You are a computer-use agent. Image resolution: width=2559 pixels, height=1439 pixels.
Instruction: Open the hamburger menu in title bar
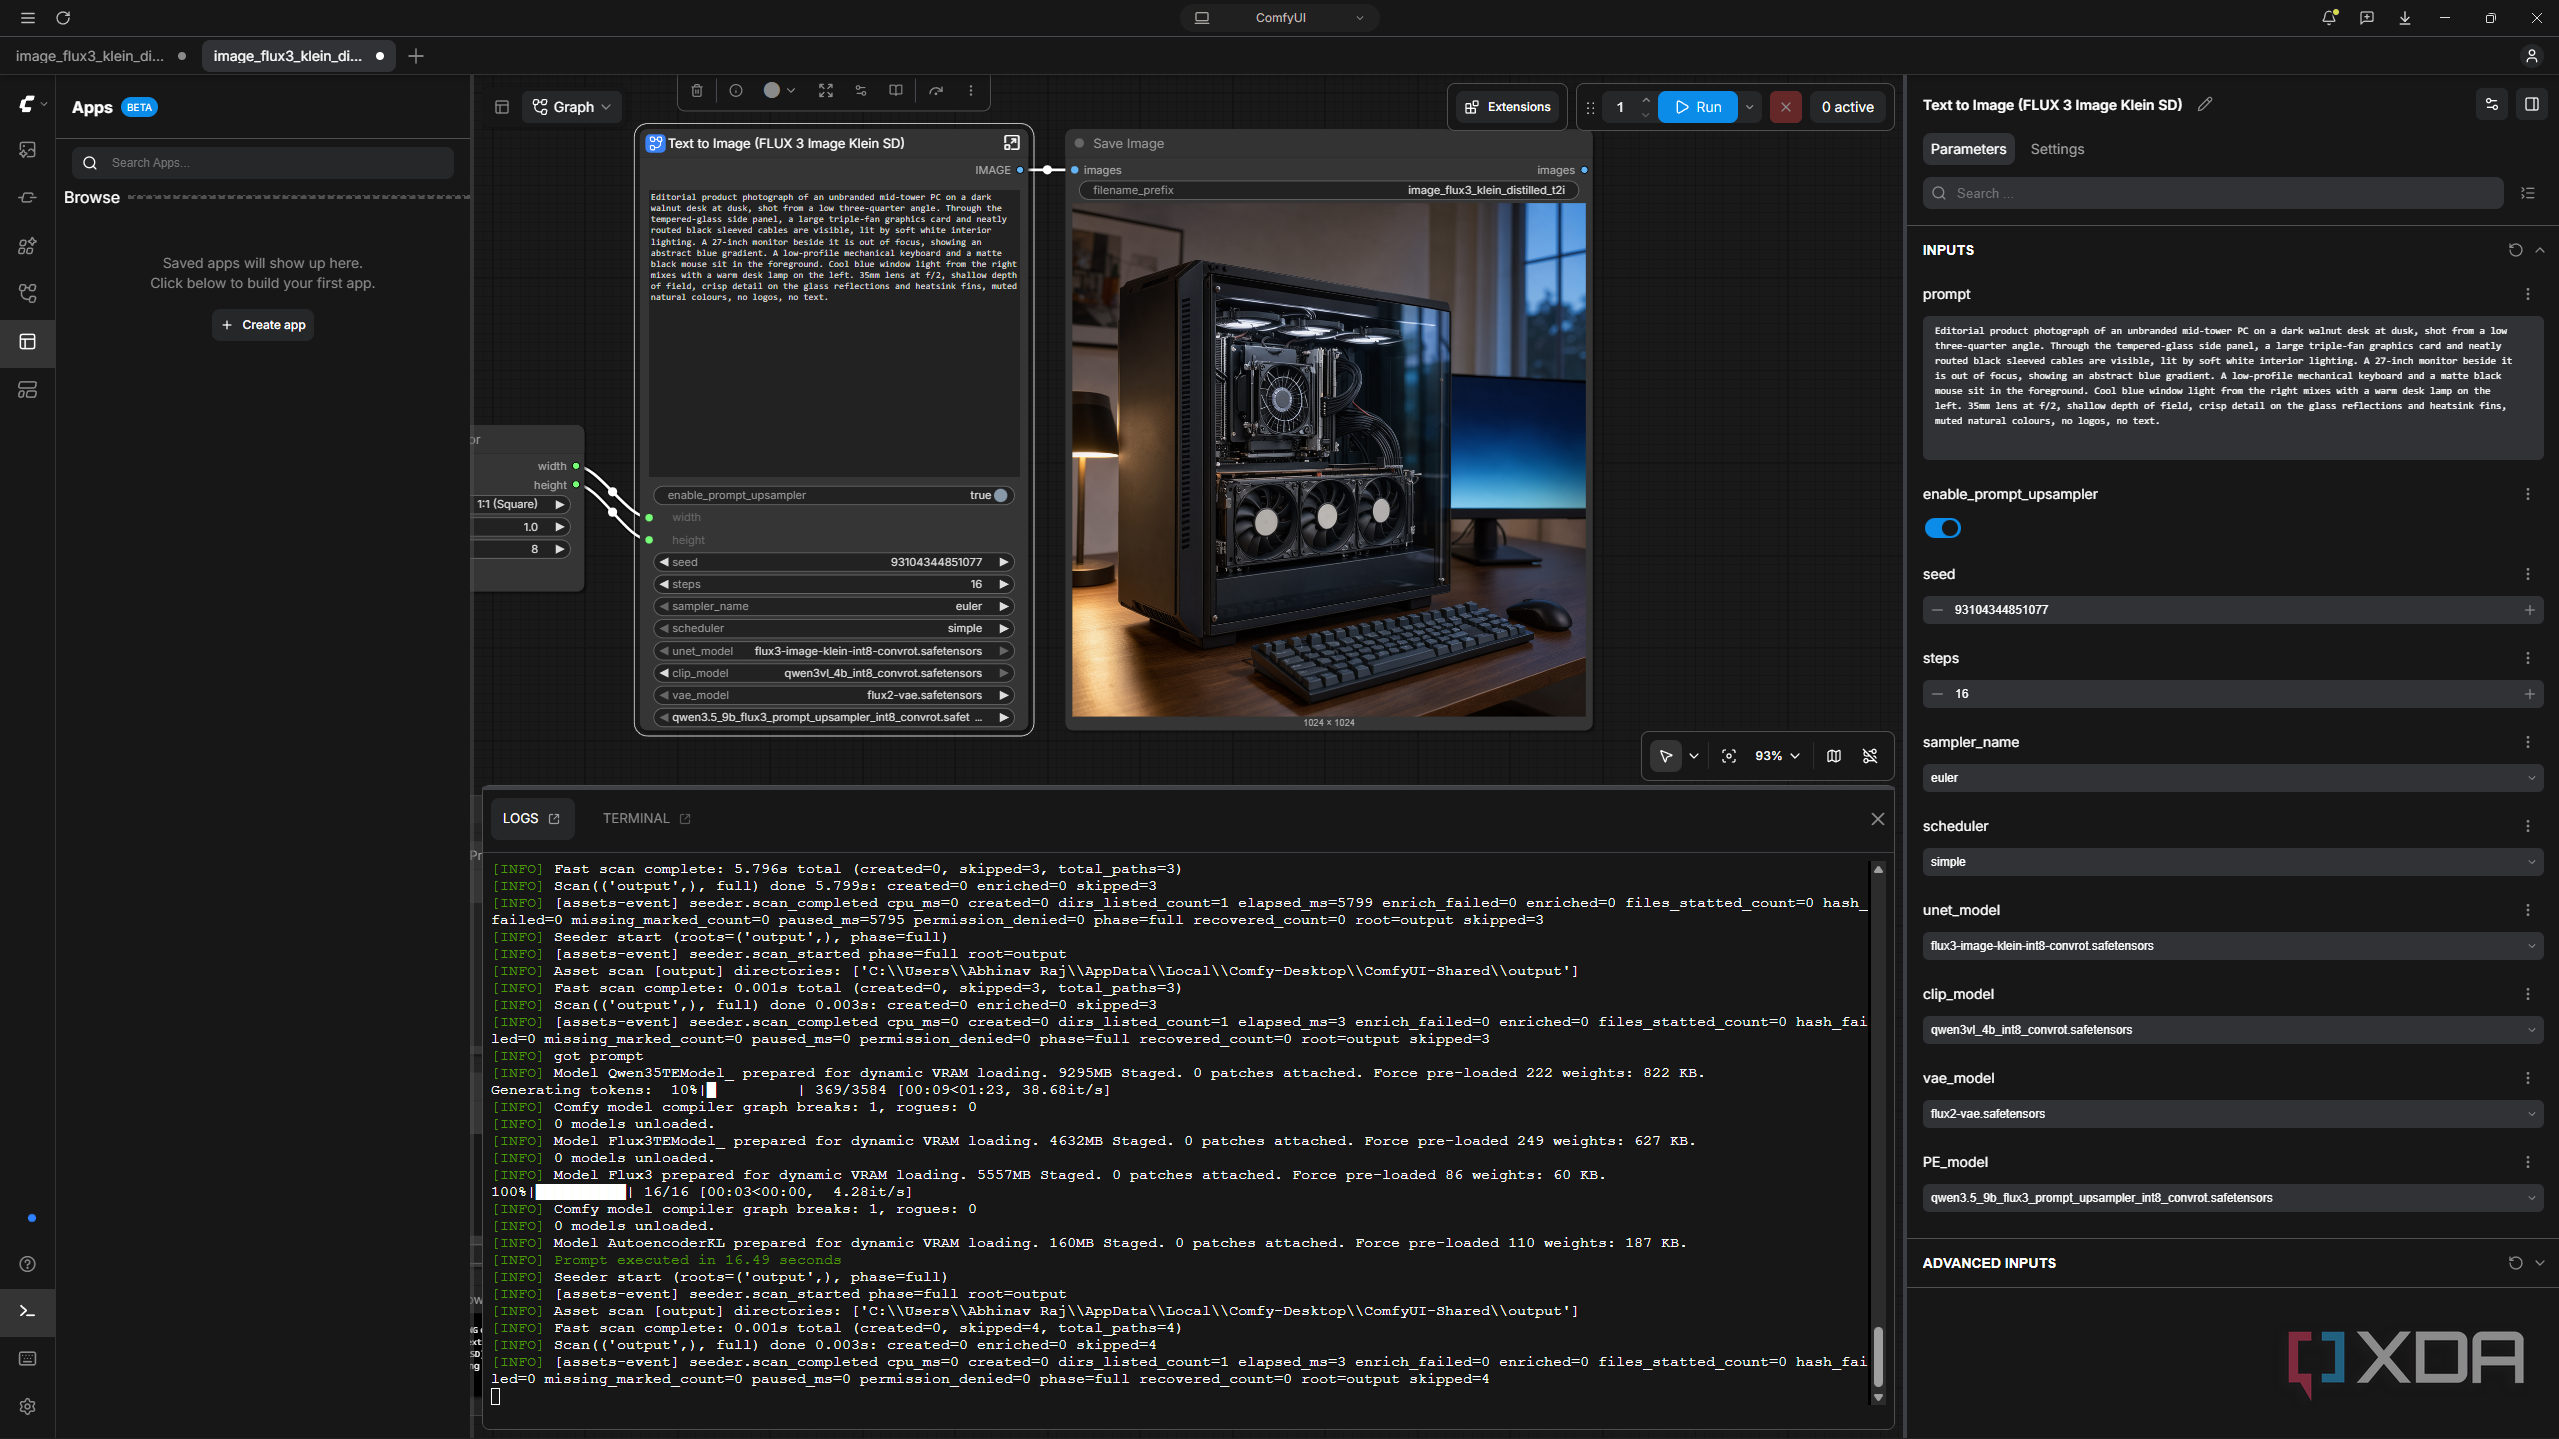[x=27, y=18]
